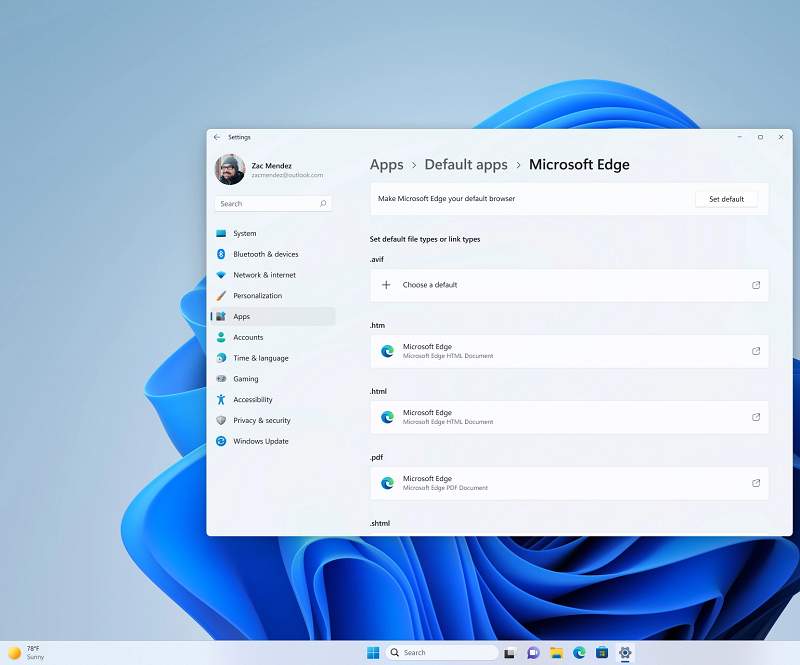
Task: Open System settings category
Action: 273,233
